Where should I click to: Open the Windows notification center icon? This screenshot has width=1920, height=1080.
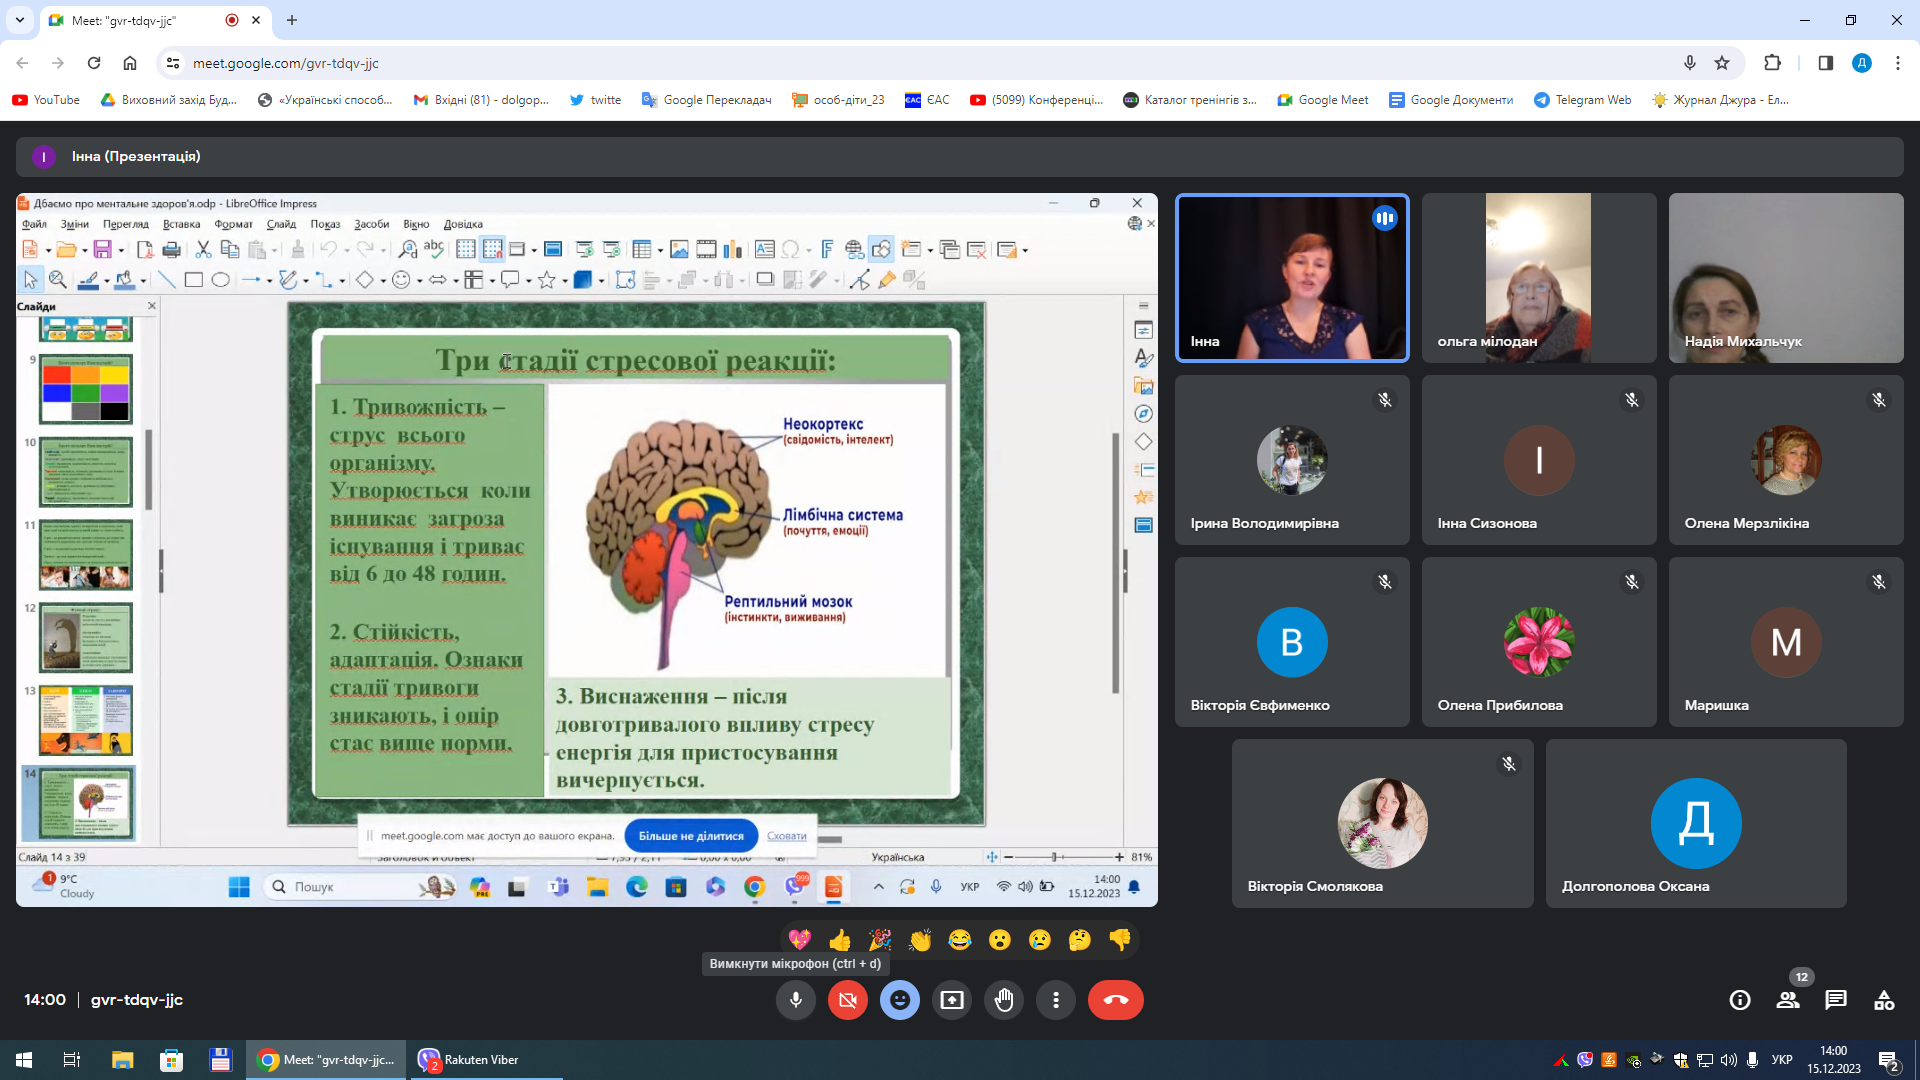click(1889, 1060)
